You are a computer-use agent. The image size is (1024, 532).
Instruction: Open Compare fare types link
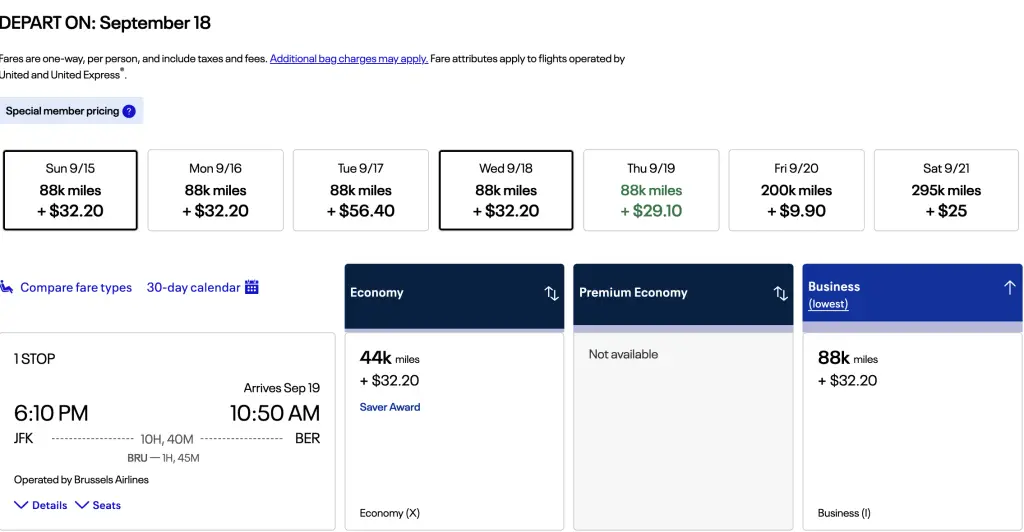tap(76, 288)
